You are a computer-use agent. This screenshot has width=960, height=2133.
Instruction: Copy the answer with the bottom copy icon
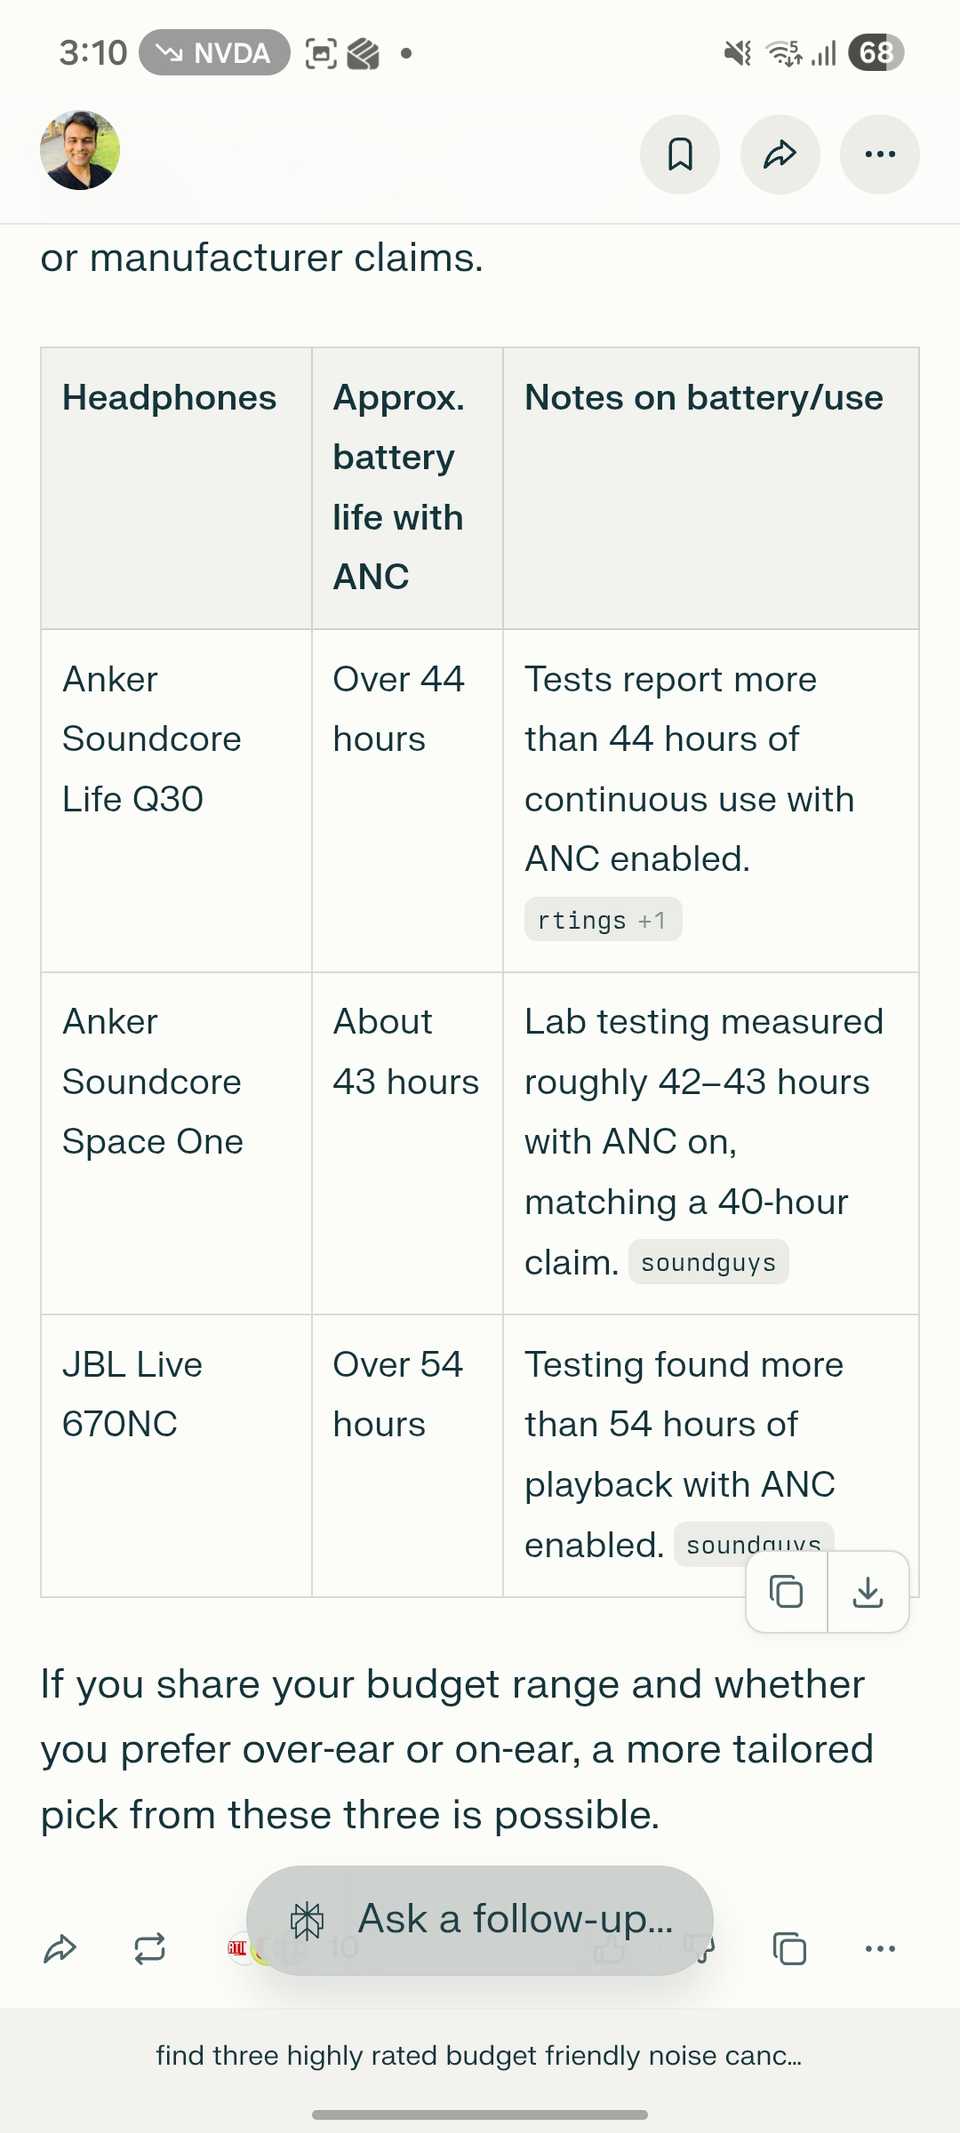point(790,1949)
